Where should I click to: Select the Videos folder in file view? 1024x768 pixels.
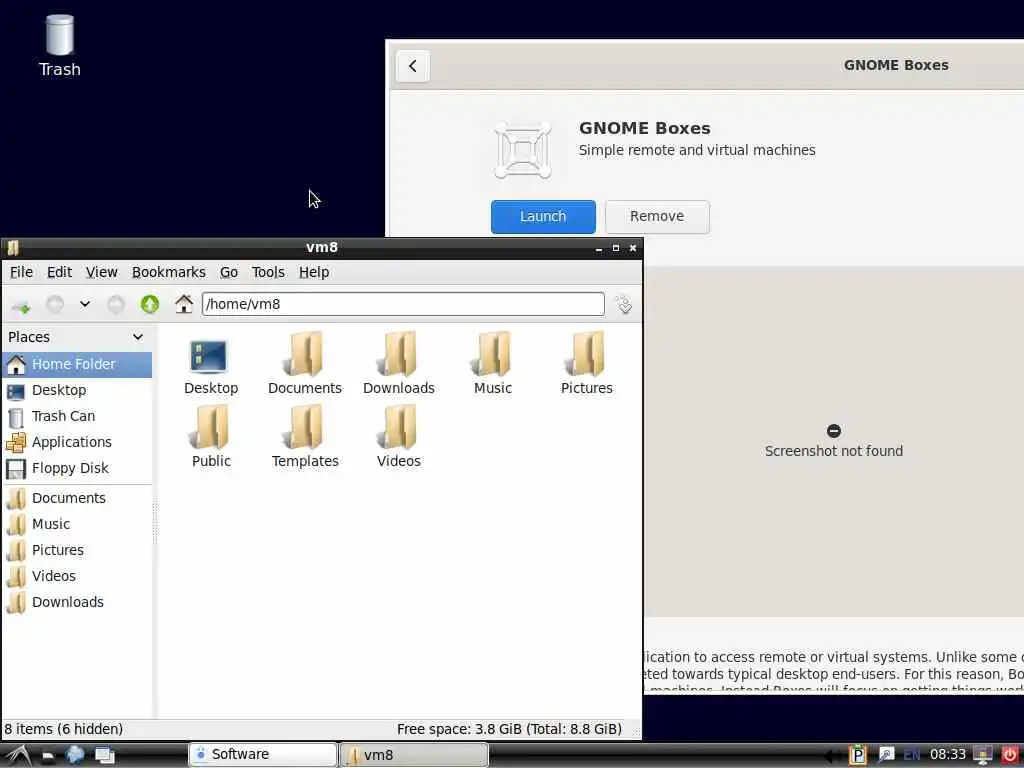click(399, 437)
